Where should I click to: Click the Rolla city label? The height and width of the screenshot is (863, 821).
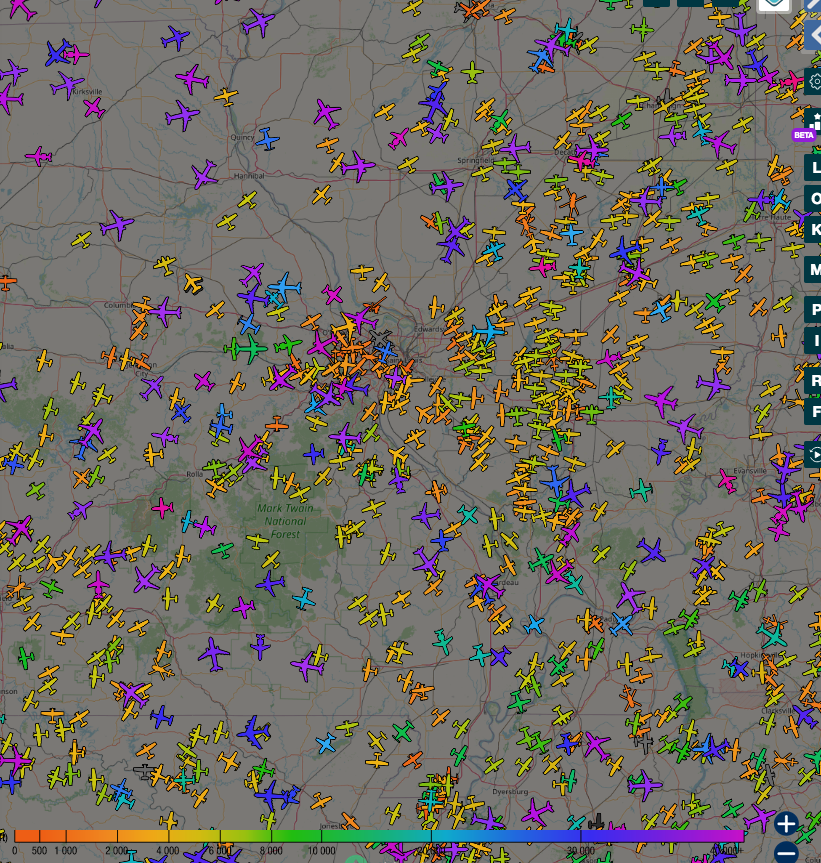[x=195, y=473]
